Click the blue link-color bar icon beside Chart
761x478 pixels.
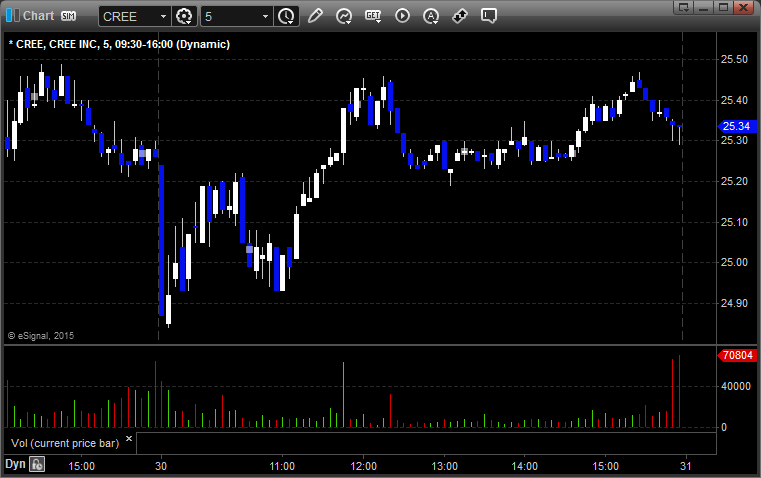tap(13, 16)
